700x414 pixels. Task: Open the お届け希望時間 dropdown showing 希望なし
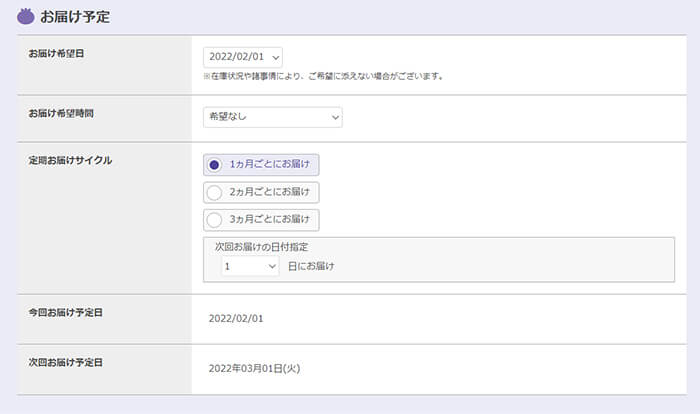coord(272,117)
